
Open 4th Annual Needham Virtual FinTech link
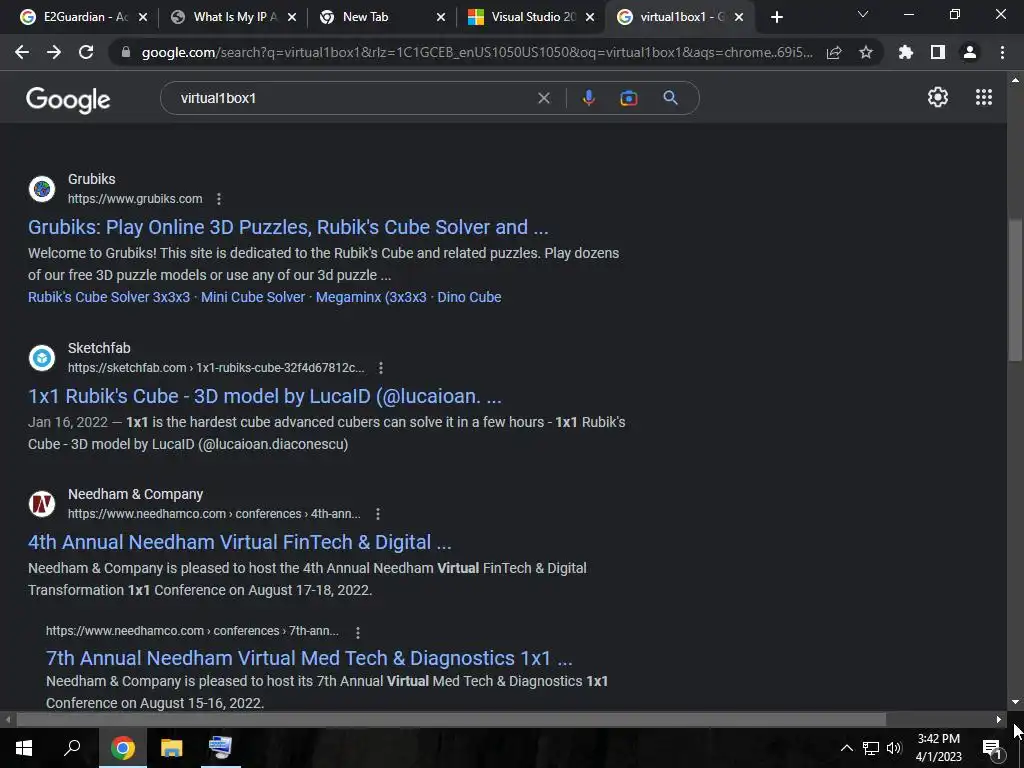(240, 542)
